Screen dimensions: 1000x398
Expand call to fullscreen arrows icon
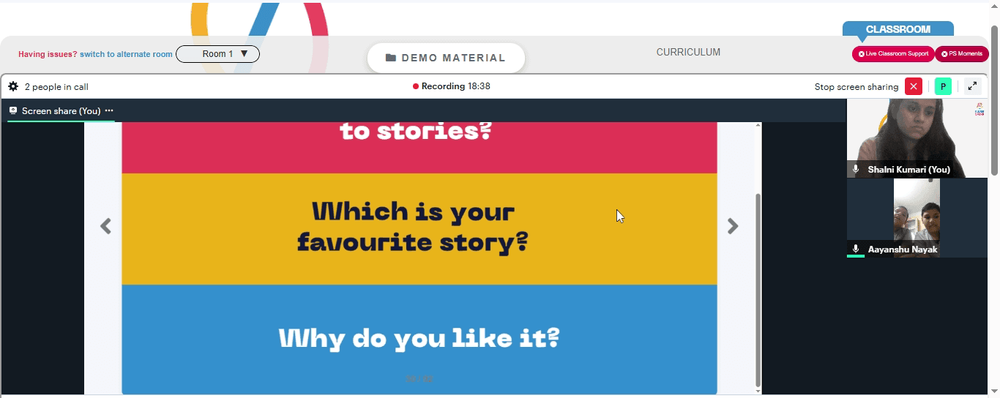click(972, 87)
